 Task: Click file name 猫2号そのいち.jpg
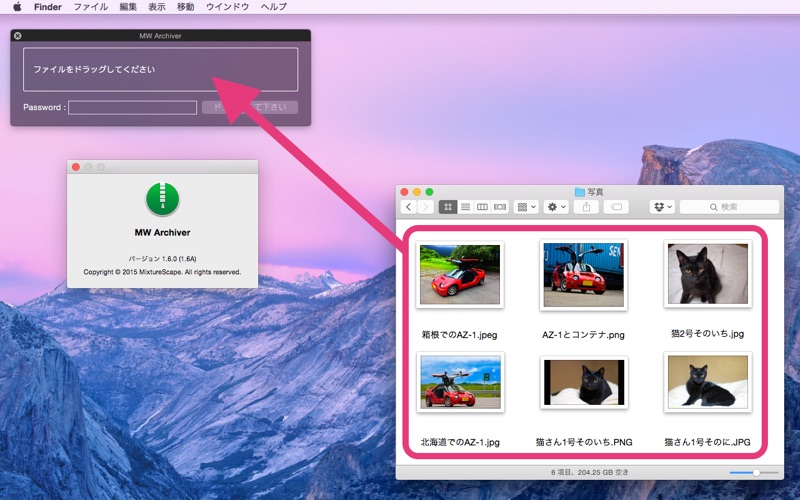(x=708, y=334)
